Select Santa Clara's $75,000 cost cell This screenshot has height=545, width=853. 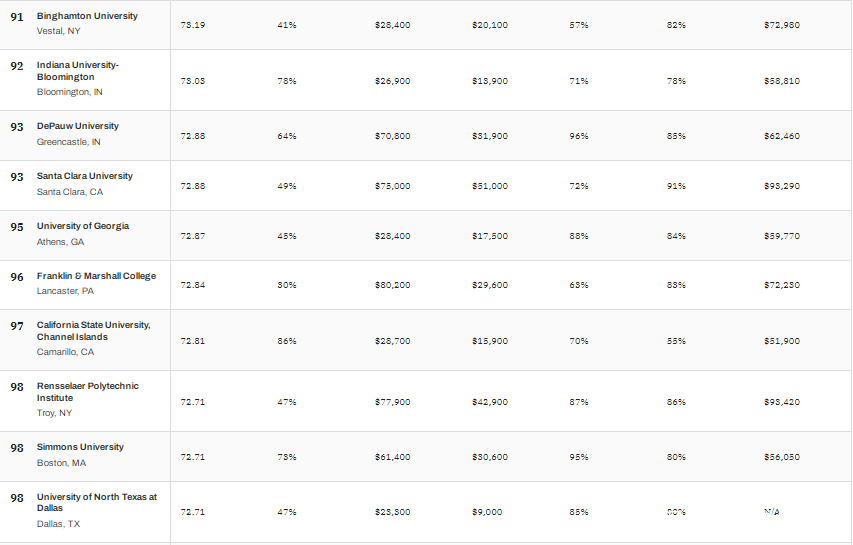pyautogui.click(x=392, y=186)
